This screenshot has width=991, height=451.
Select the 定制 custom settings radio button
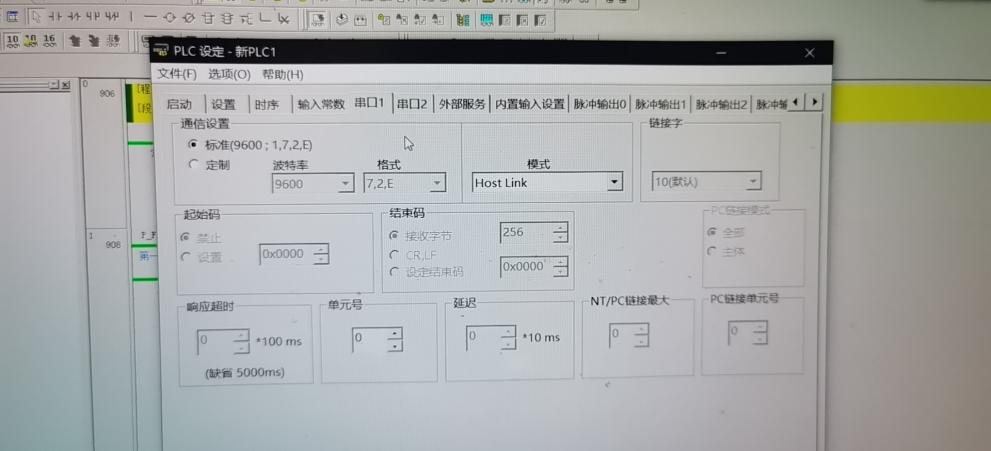(x=193, y=164)
